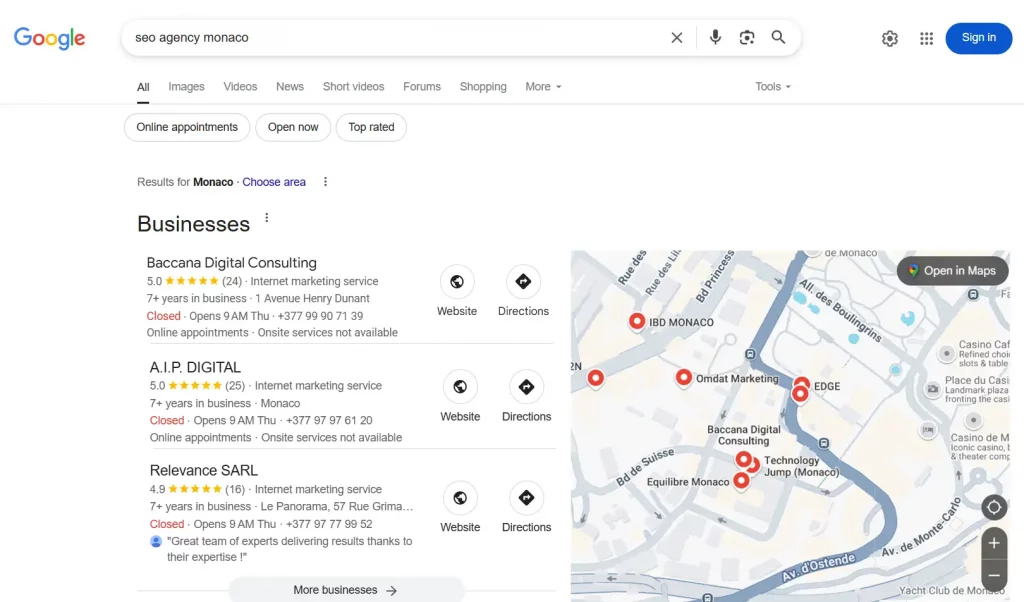Select the Baccana Digital Consulting map pin
This screenshot has height=602, width=1024.
743,460
